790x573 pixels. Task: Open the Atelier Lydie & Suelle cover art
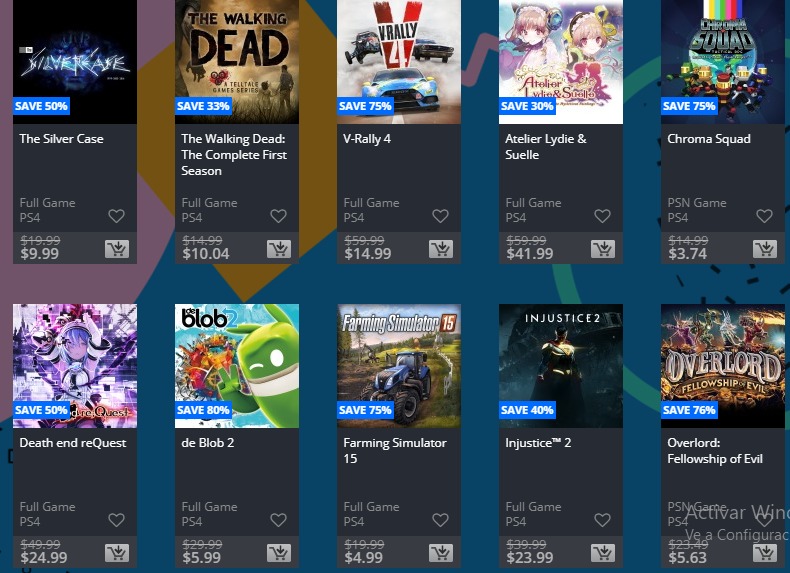click(561, 62)
